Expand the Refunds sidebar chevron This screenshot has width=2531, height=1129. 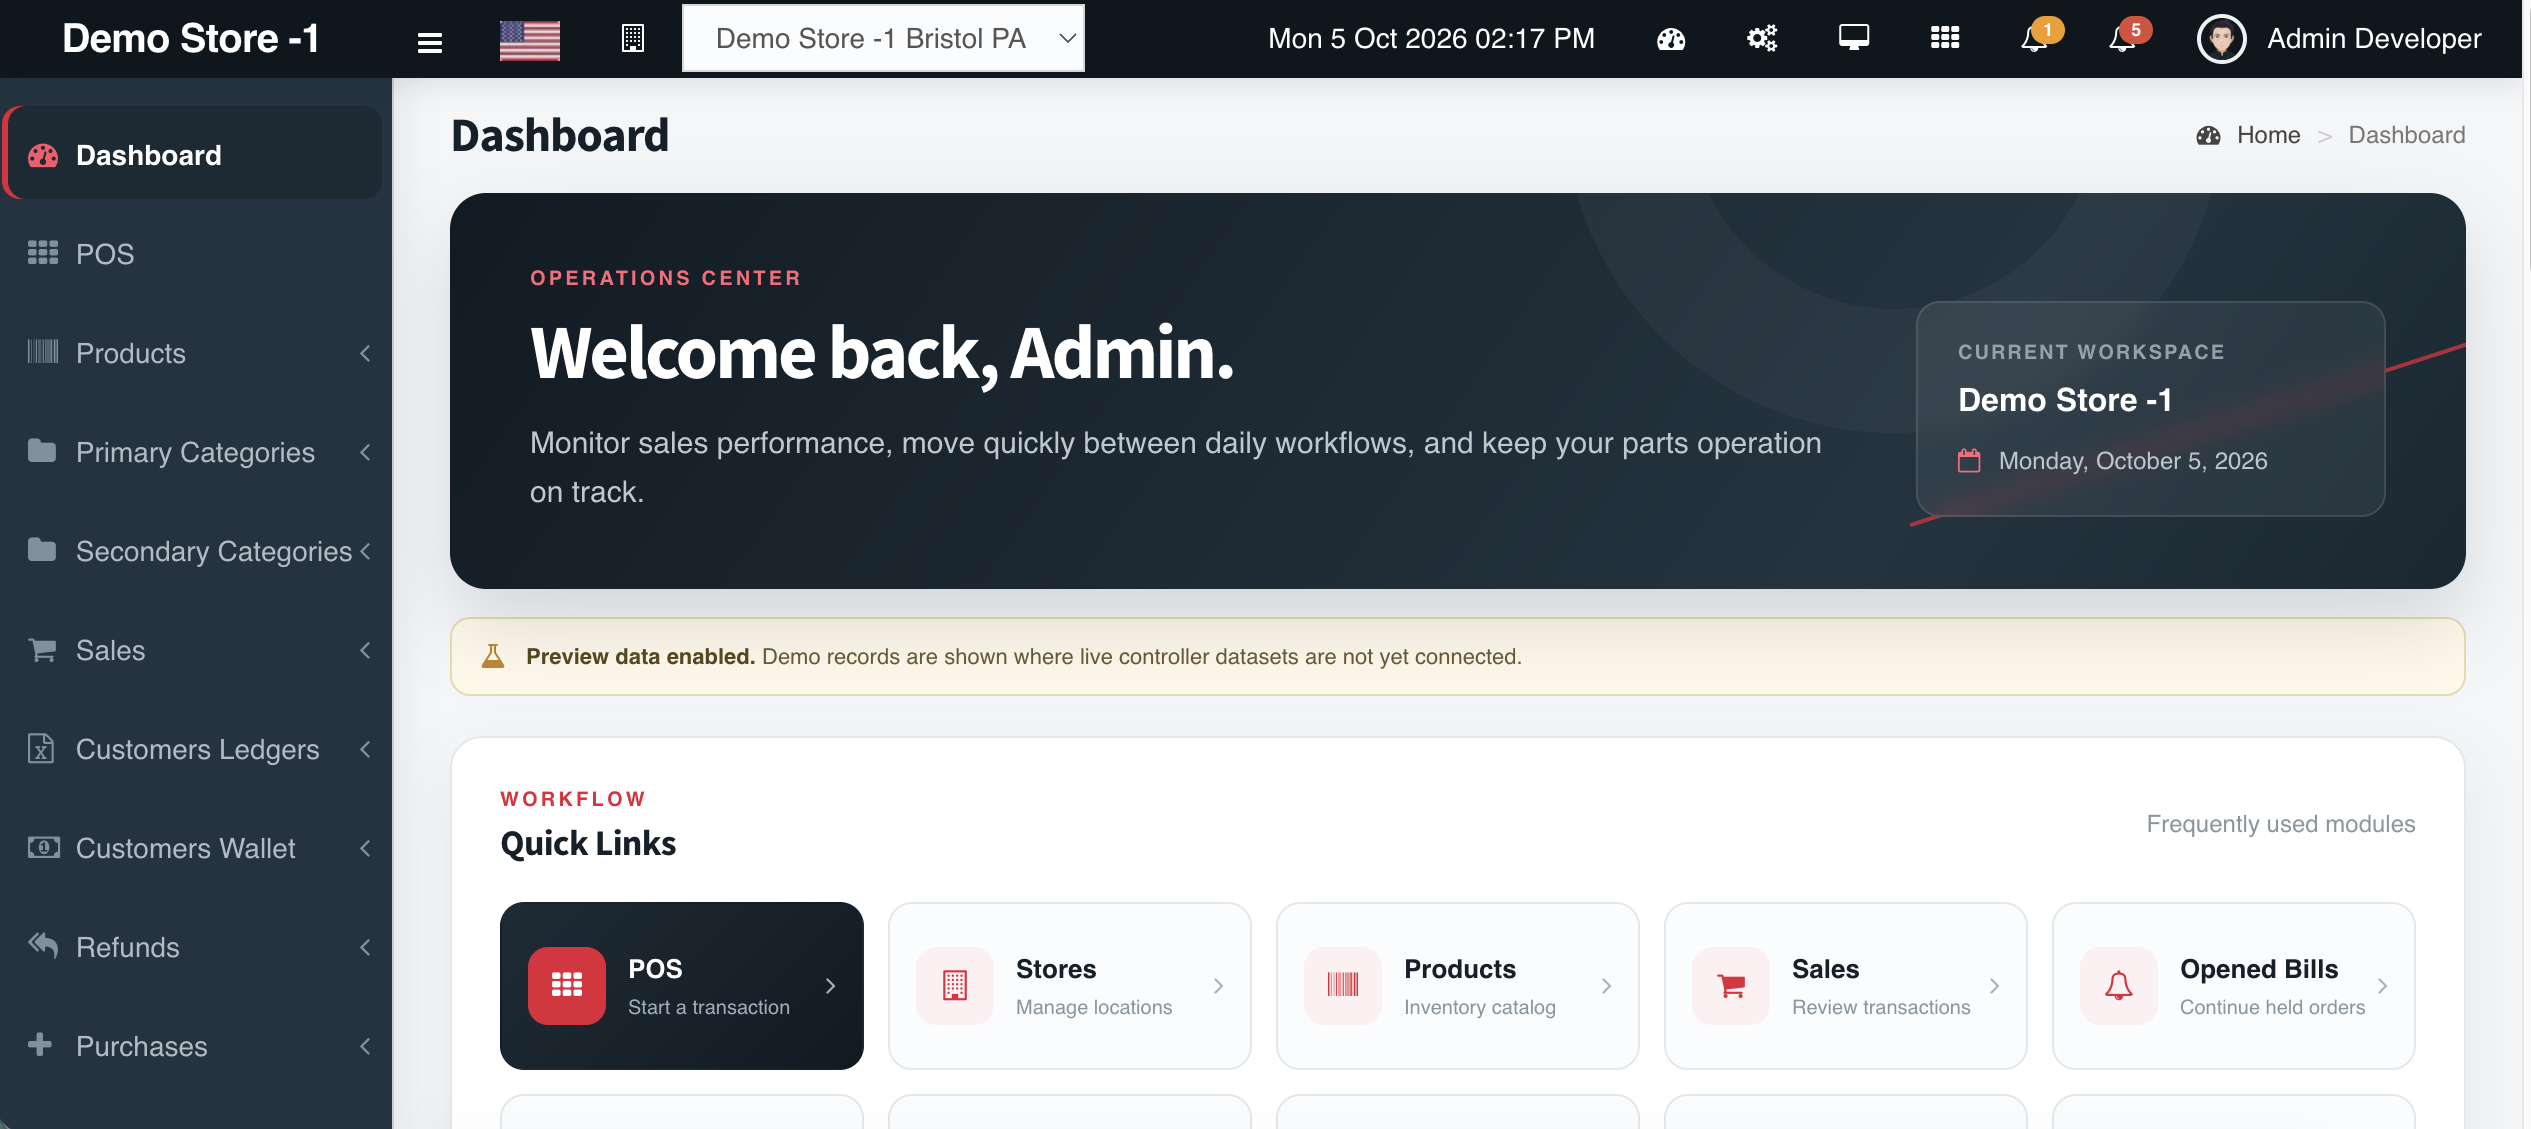365,947
